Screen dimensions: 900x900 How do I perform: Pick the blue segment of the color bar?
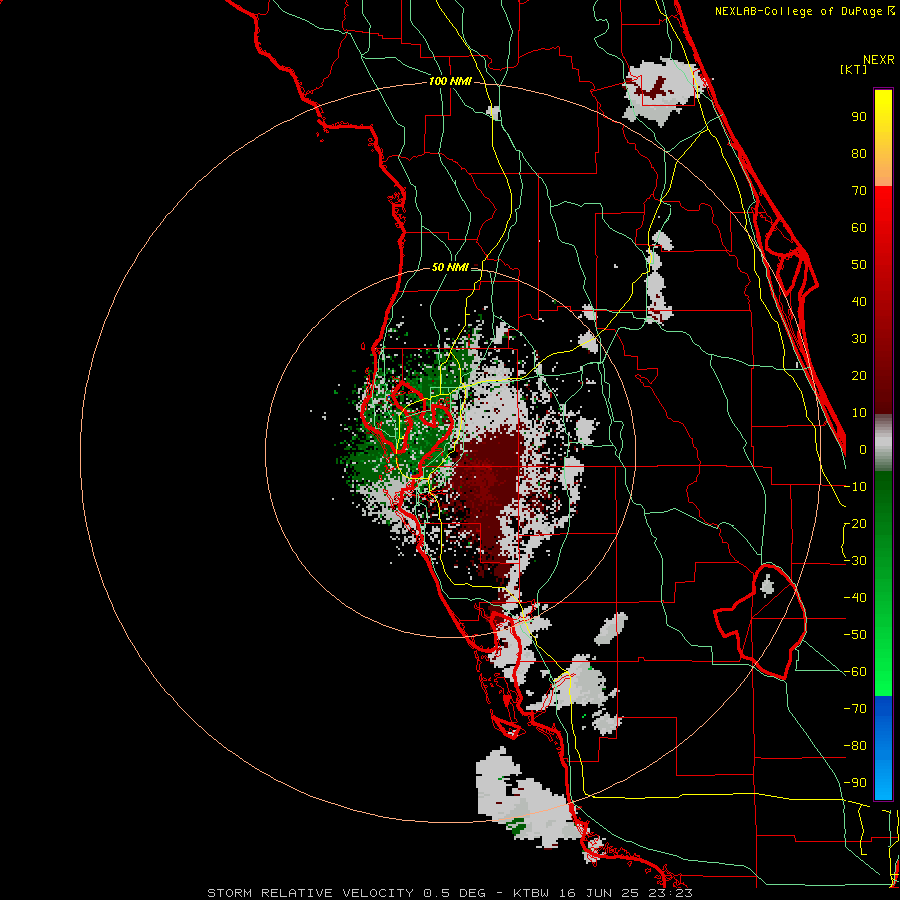pos(883,748)
